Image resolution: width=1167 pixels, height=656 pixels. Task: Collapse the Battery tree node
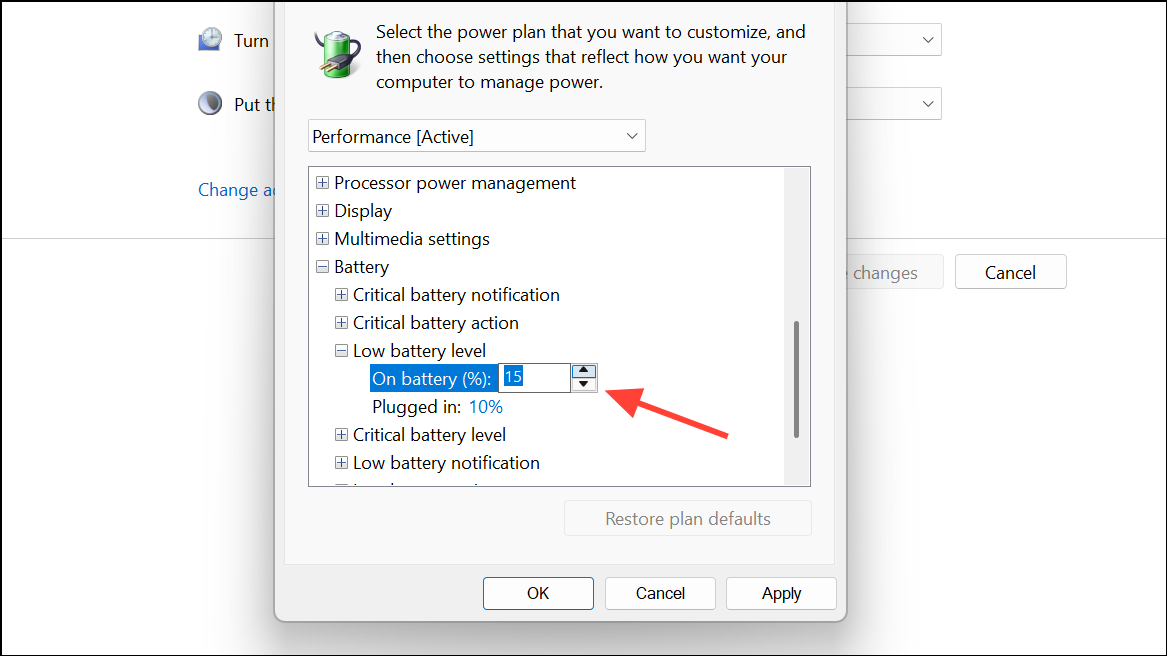click(x=322, y=267)
